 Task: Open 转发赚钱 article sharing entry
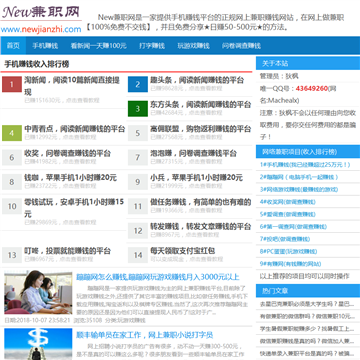click(200, 226)
